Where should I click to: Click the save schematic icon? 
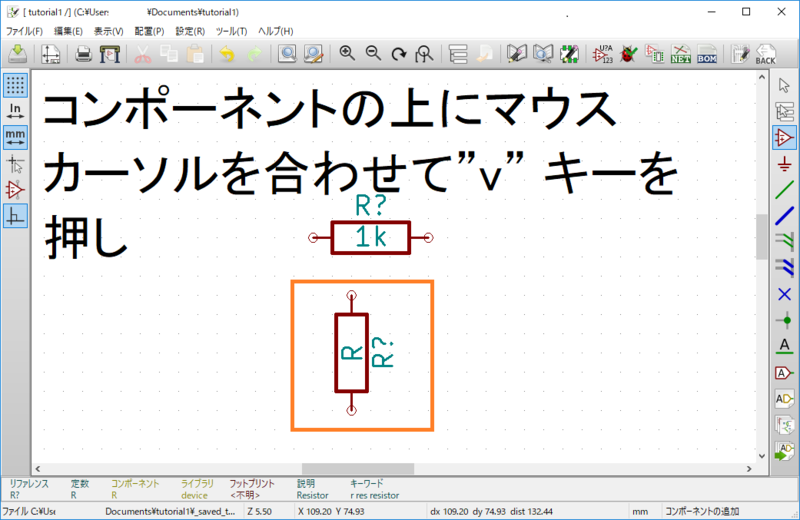[17, 54]
